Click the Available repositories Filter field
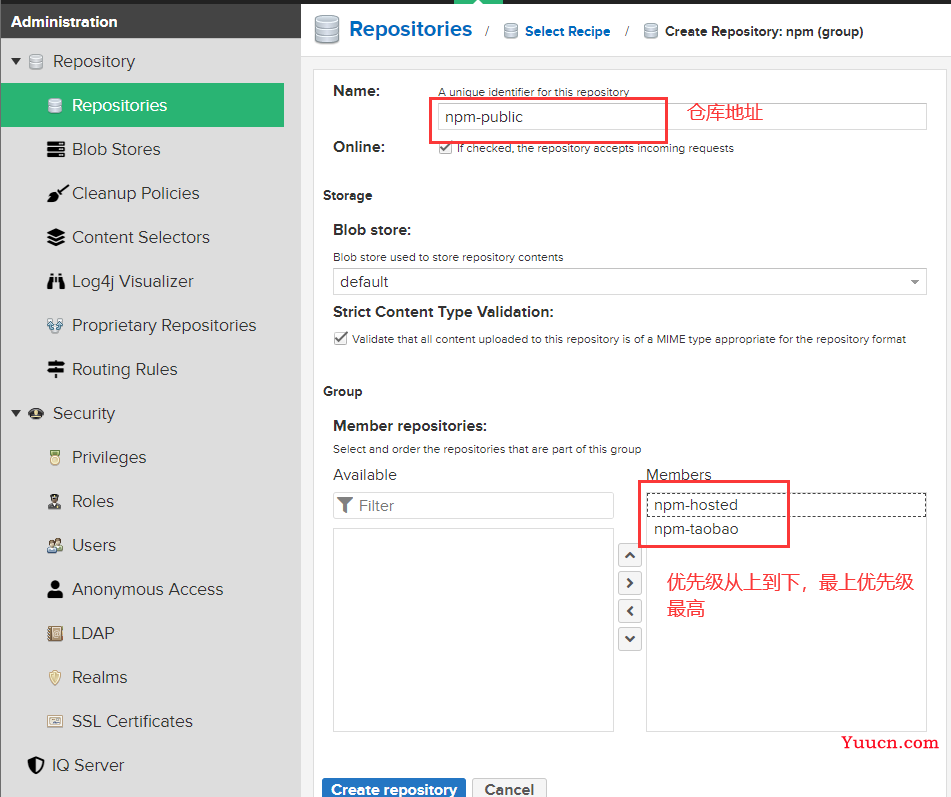This screenshot has width=951, height=797. pos(473,506)
